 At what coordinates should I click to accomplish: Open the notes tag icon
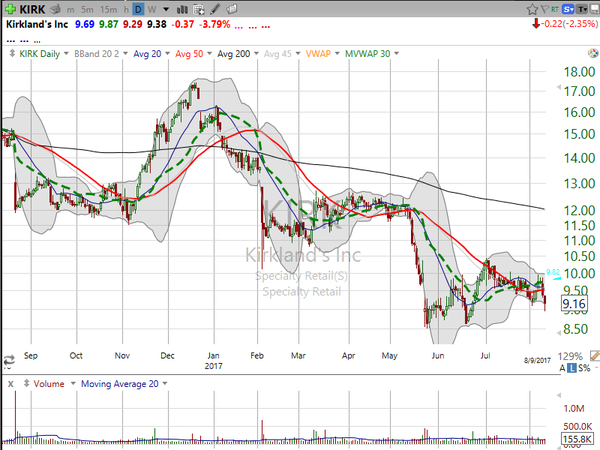[x=232, y=9]
